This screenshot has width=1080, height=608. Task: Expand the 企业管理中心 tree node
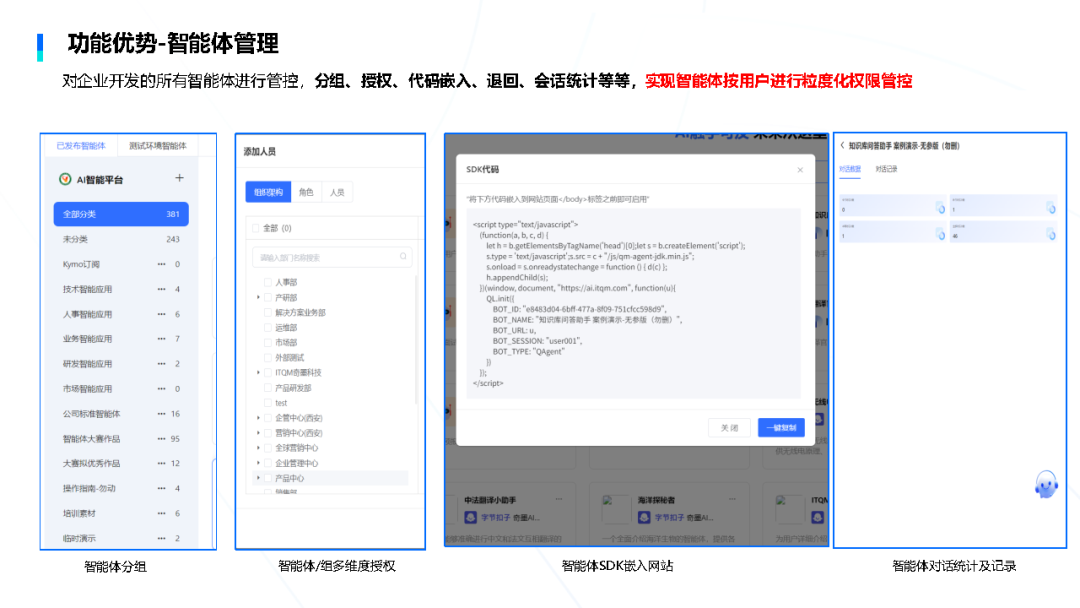pos(258,463)
